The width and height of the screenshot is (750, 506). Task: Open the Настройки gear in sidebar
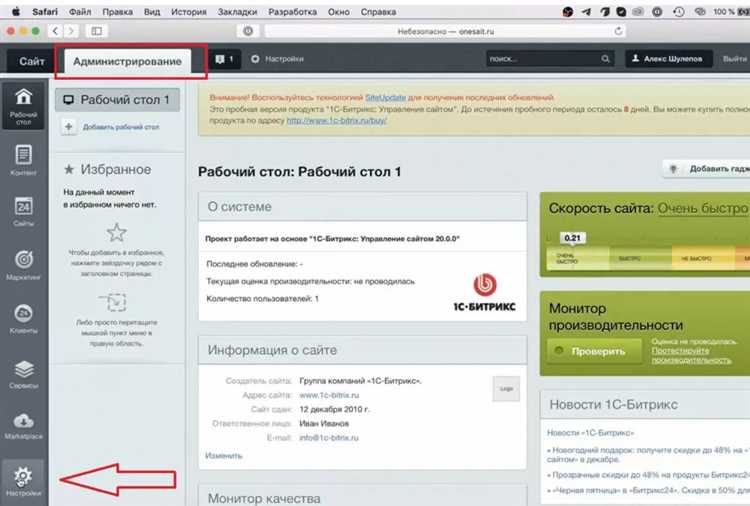pos(23,481)
